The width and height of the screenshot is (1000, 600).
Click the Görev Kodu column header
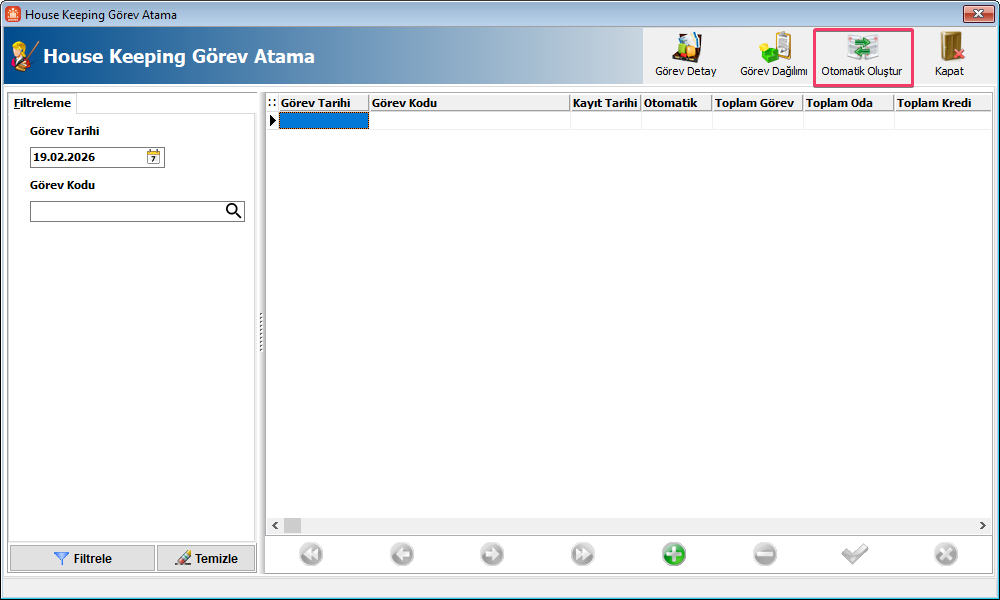[468, 103]
